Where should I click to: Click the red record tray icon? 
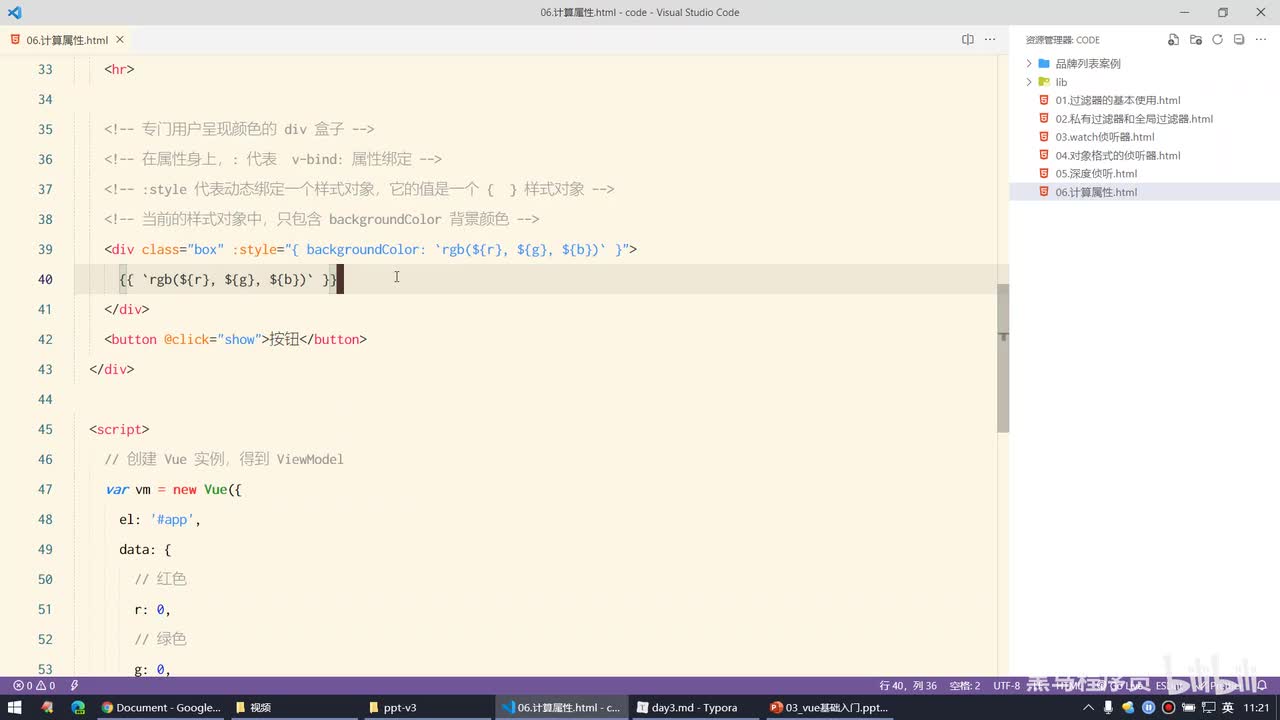click(1167, 707)
